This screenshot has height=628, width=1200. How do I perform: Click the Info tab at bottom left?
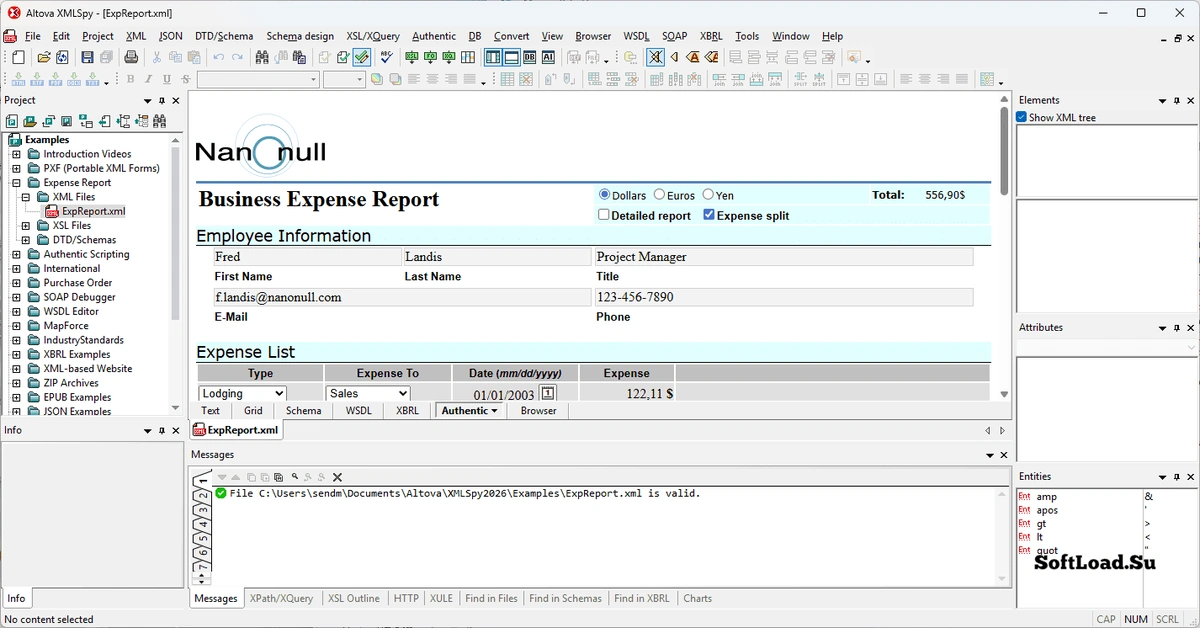click(x=16, y=598)
